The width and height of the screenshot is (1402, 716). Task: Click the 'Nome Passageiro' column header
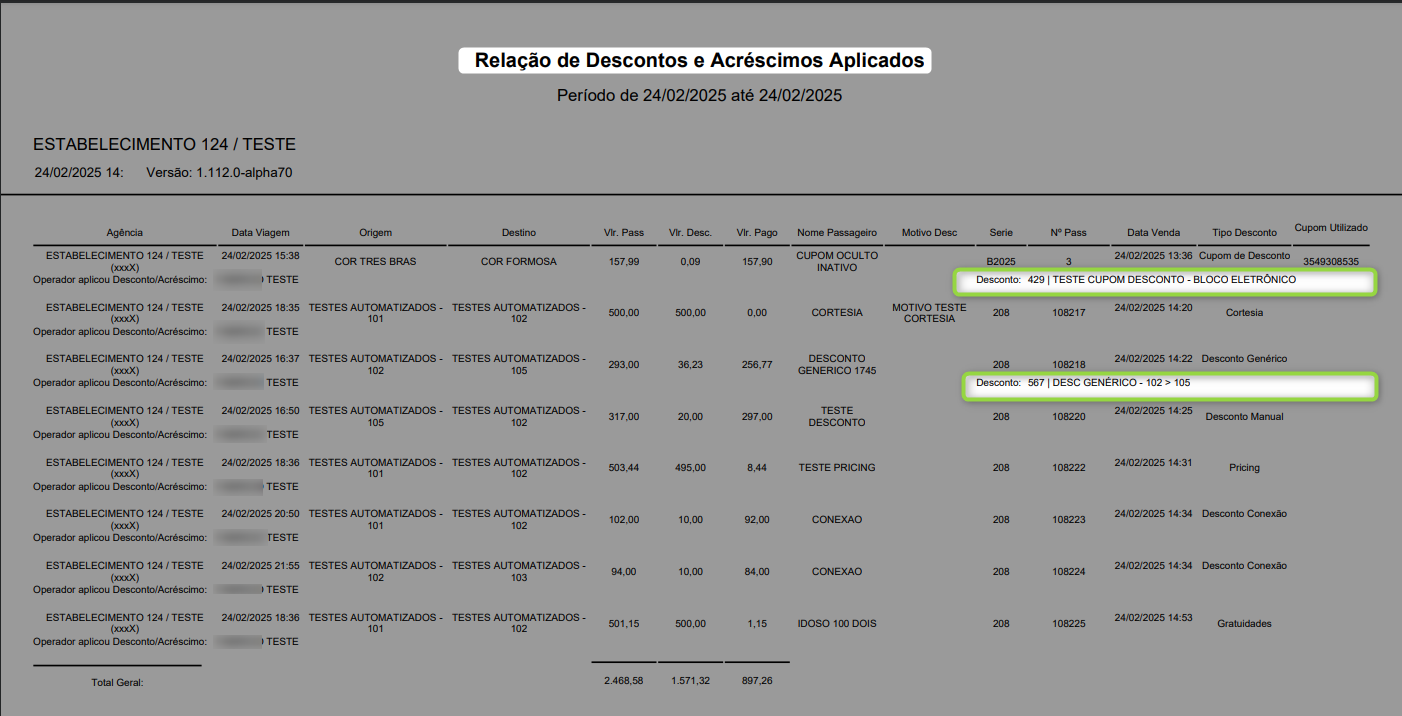click(x=837, y=233)
